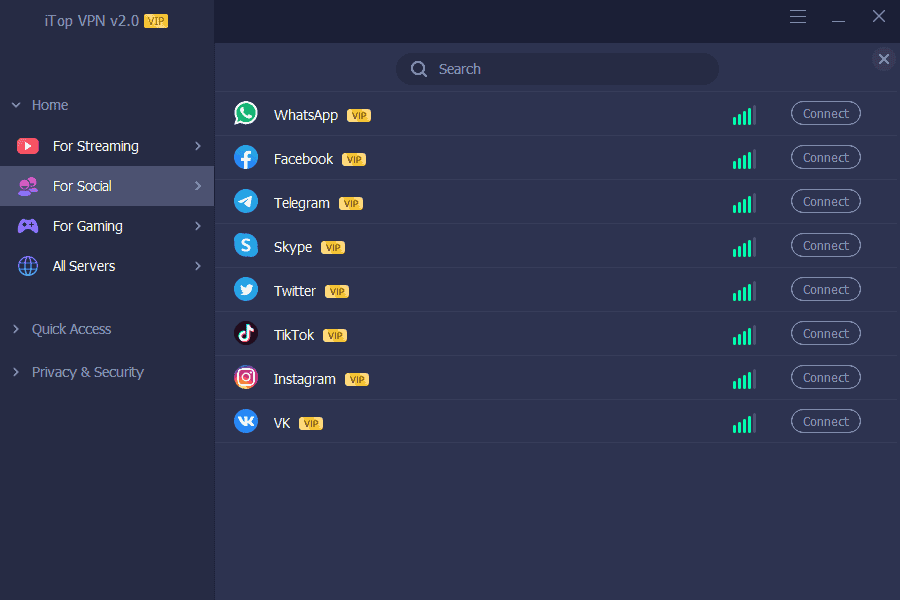This screenshot has width=900, height=600.
Task: Select the TikTok icon
Action: point(245,333)
